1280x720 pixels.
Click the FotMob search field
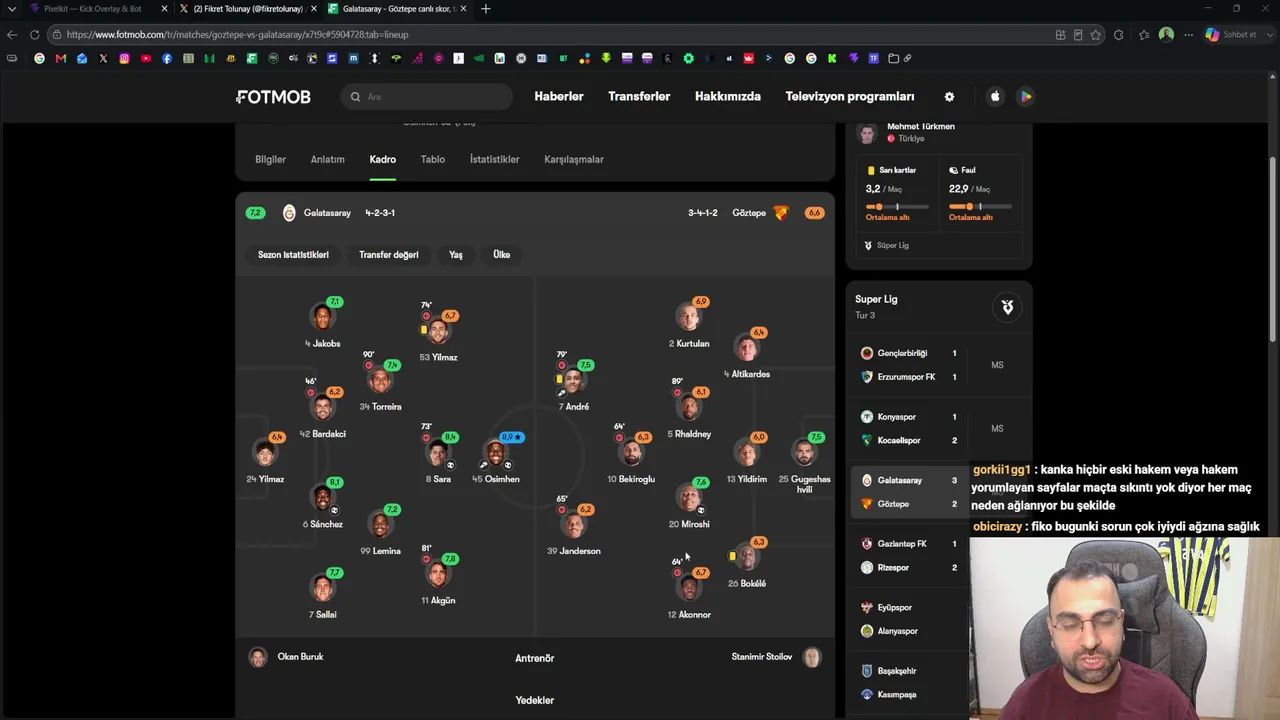click(x=427, y=97)
